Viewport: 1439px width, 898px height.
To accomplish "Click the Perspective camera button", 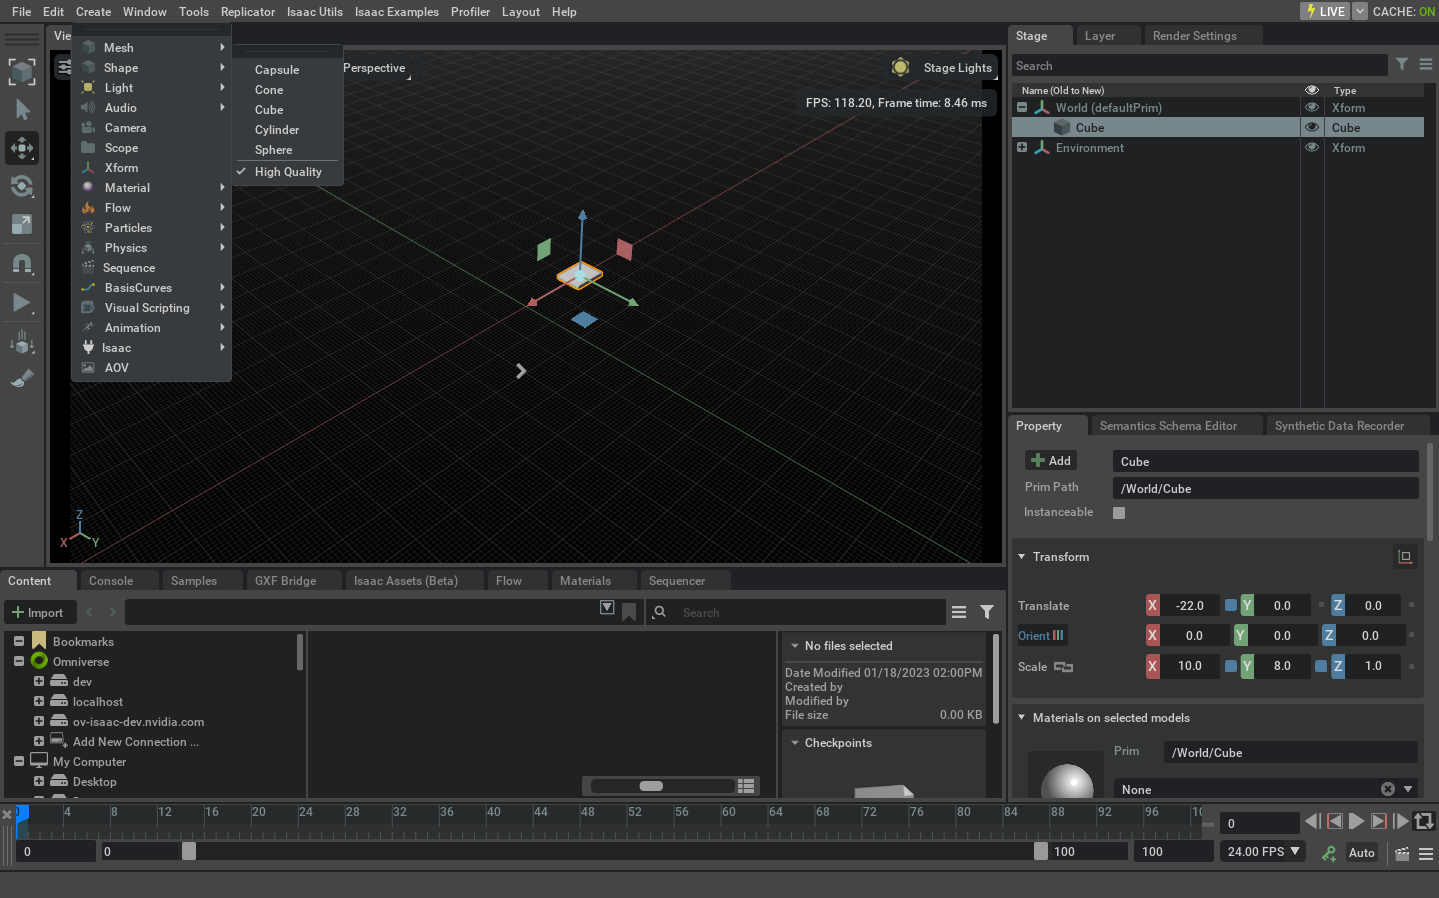I will pos(374,68).
